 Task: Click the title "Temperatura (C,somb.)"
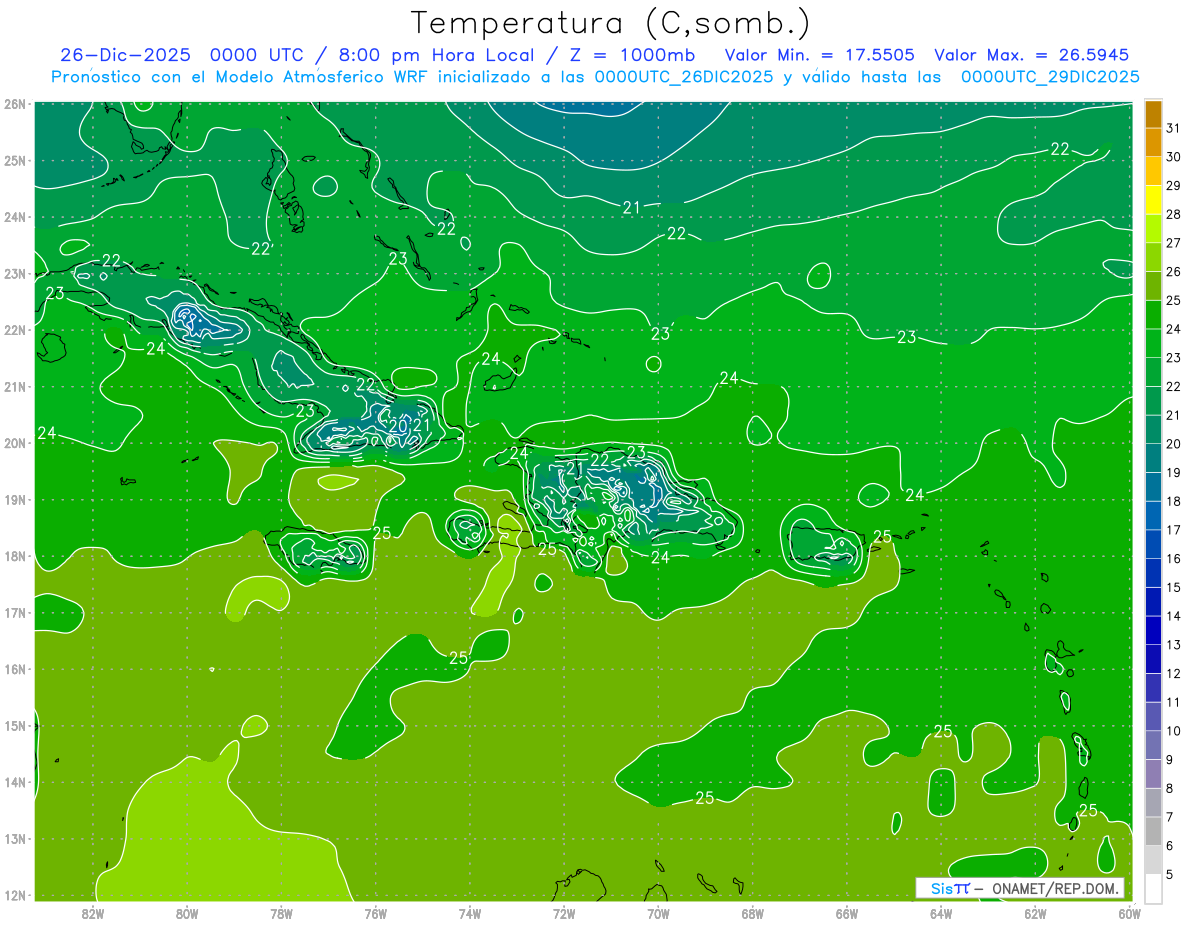(x=611, y=23)
